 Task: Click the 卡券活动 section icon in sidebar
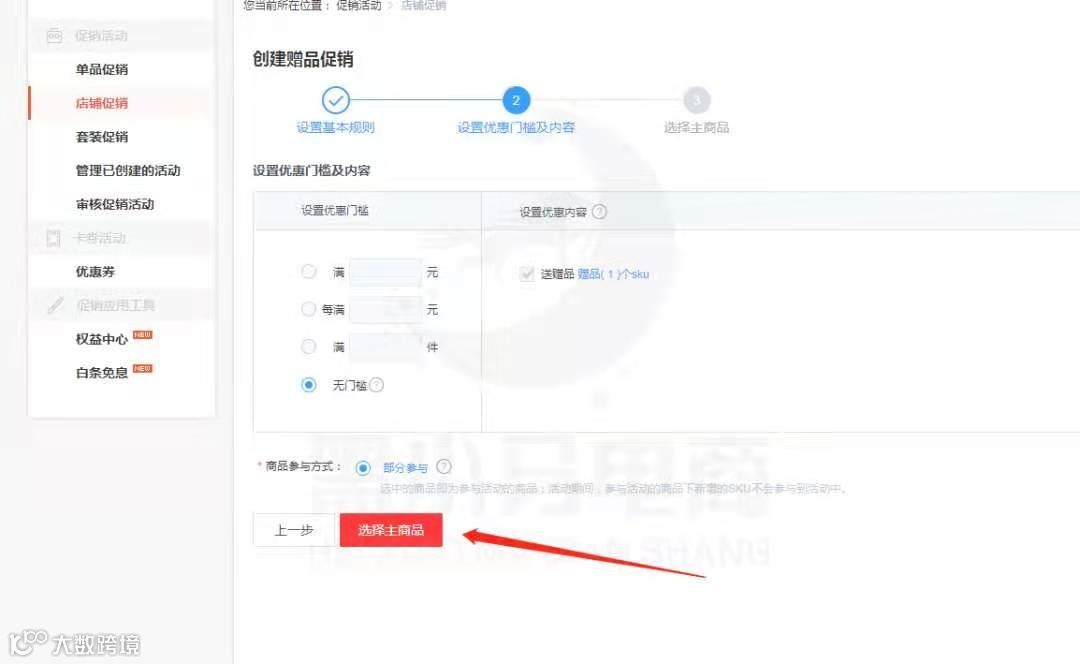pyautogui.click(x=53, y=238)
